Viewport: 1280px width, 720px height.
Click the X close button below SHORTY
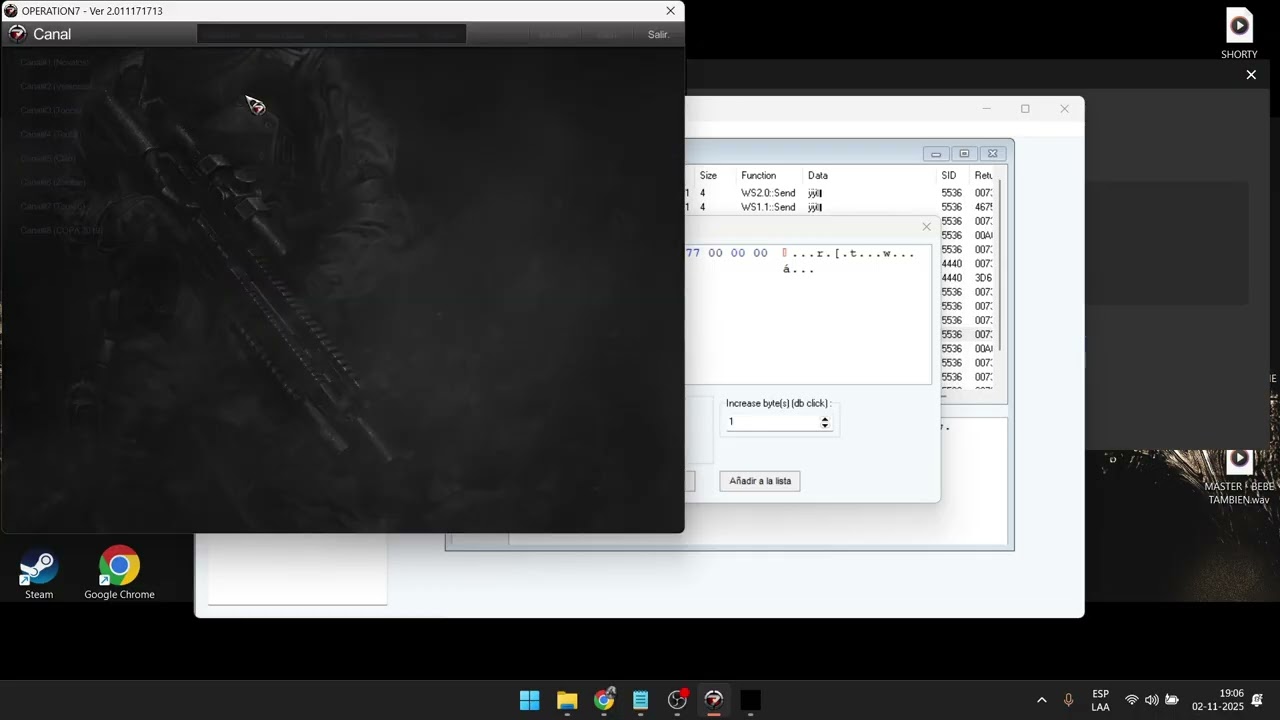[1251, 75]
